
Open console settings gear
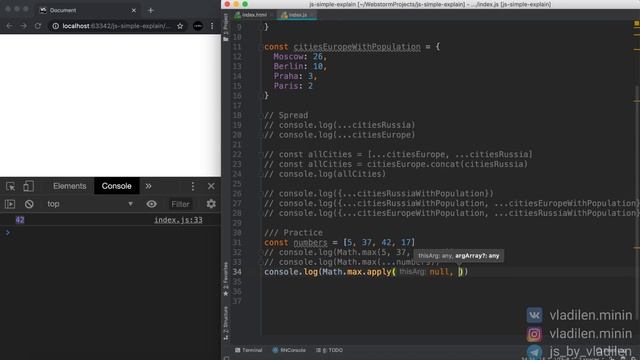pos(211,204)
